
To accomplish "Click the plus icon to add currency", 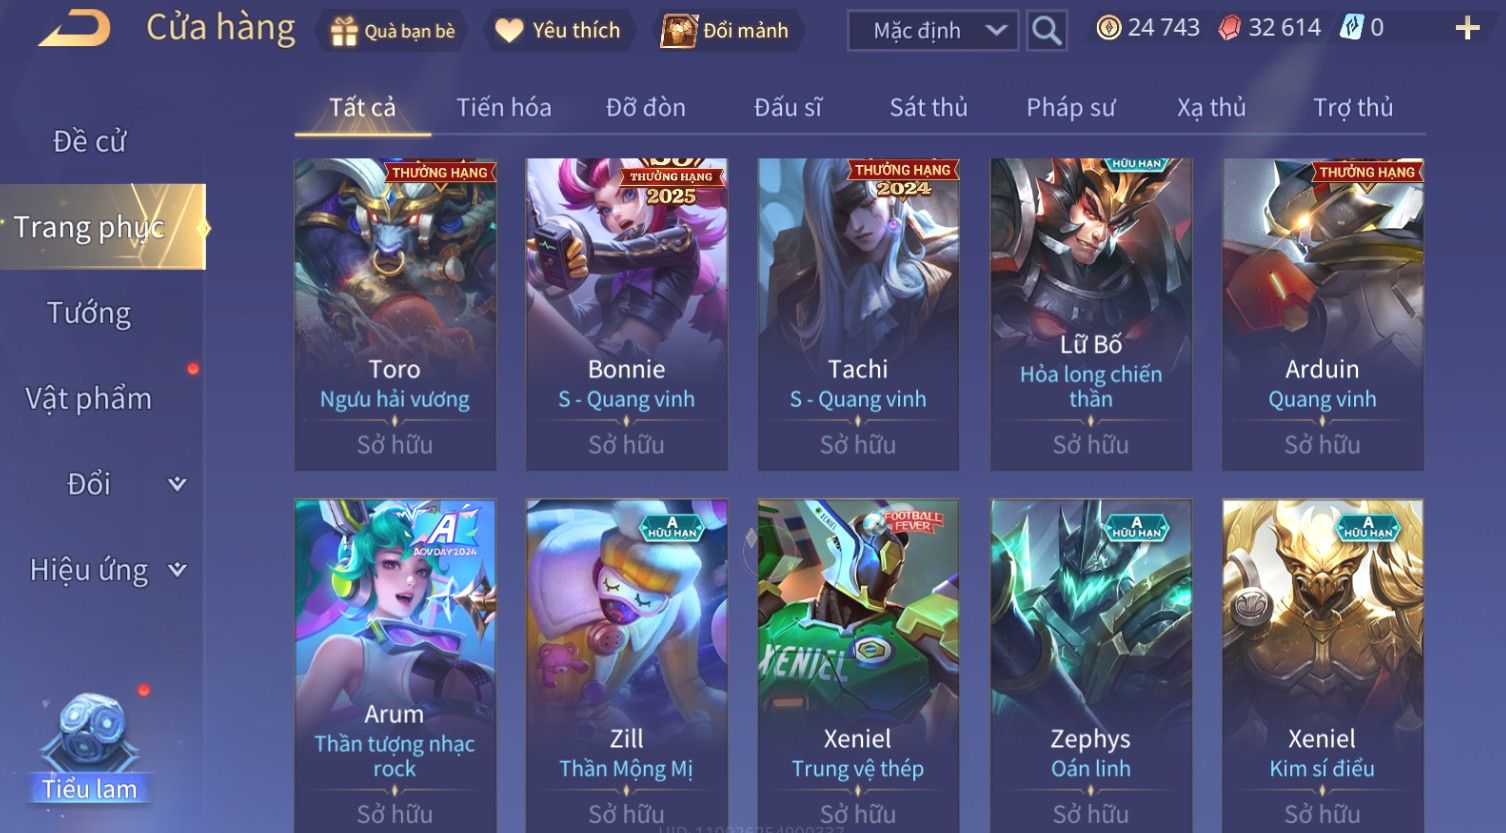I will tap(1467, 28).
